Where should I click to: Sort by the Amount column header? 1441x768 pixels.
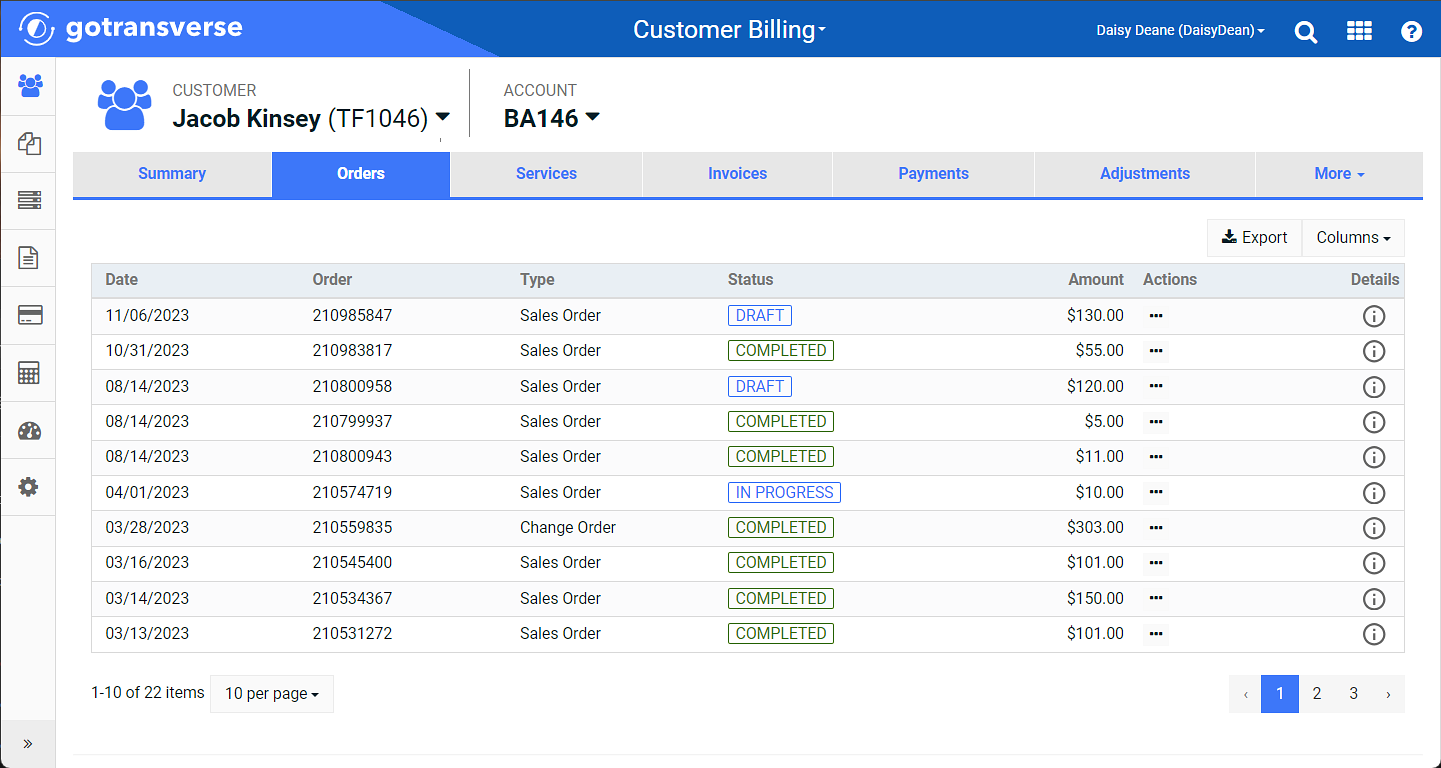pyautogui.click(x=1096, y=280)
